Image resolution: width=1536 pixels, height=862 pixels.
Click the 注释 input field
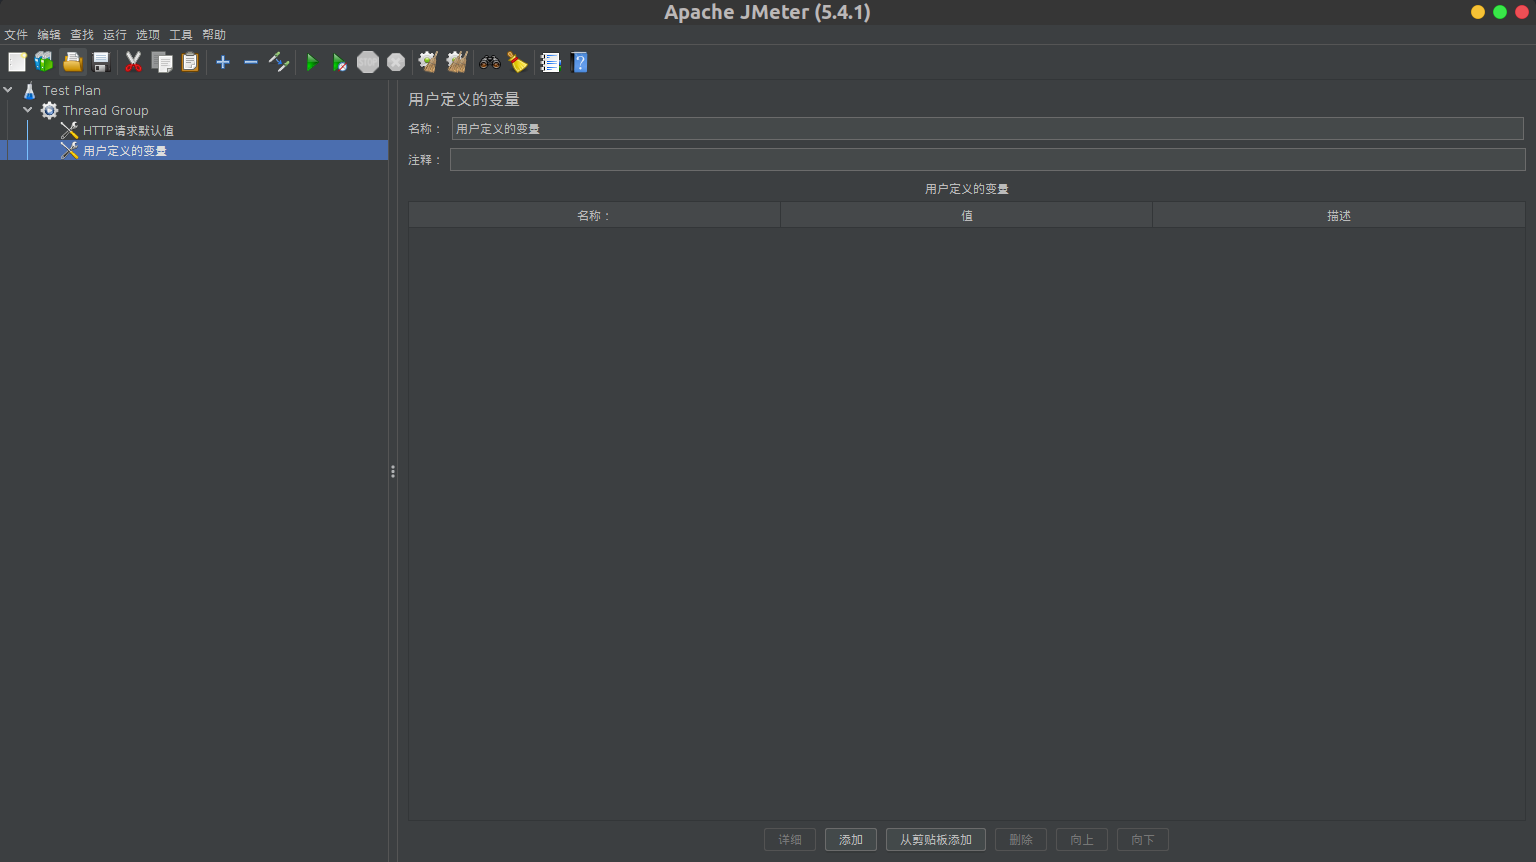[987, 159]
